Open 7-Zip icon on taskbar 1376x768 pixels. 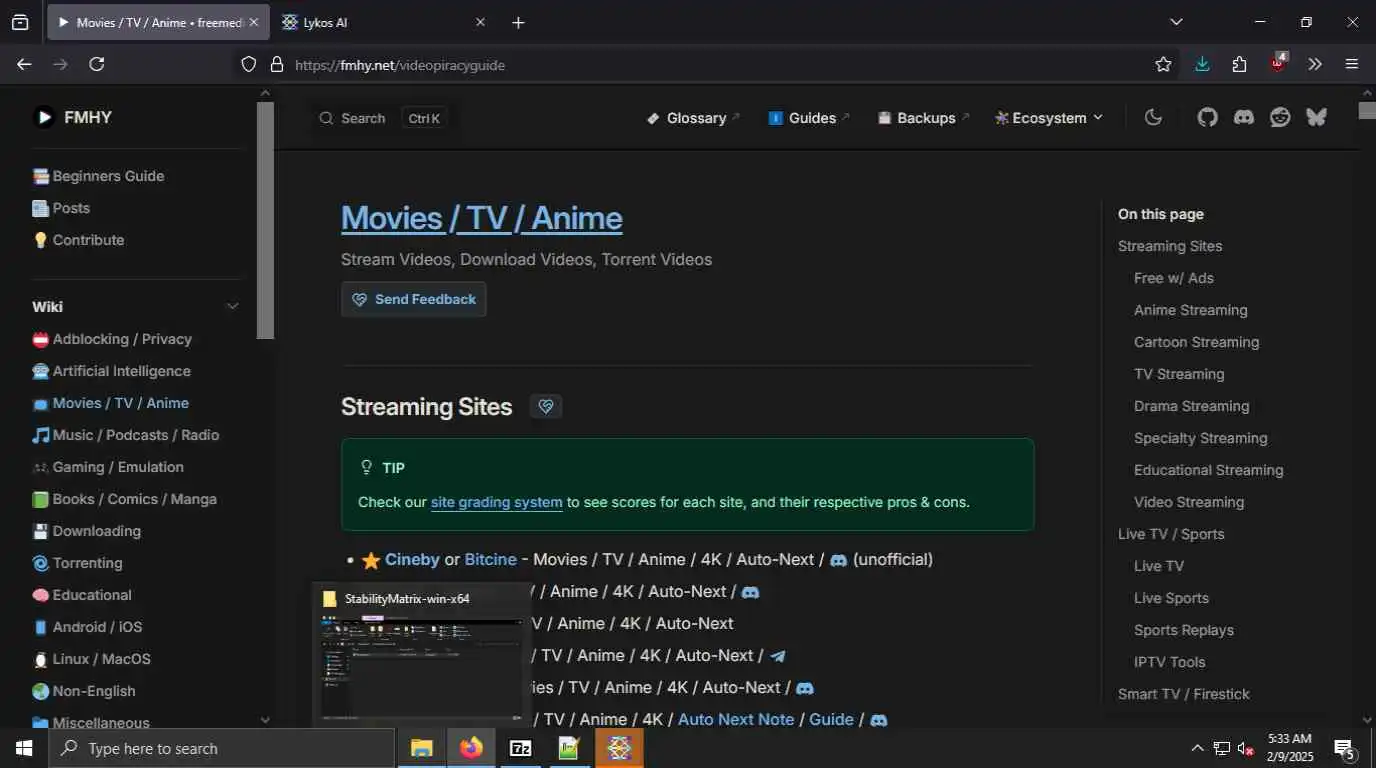point(520,748)
